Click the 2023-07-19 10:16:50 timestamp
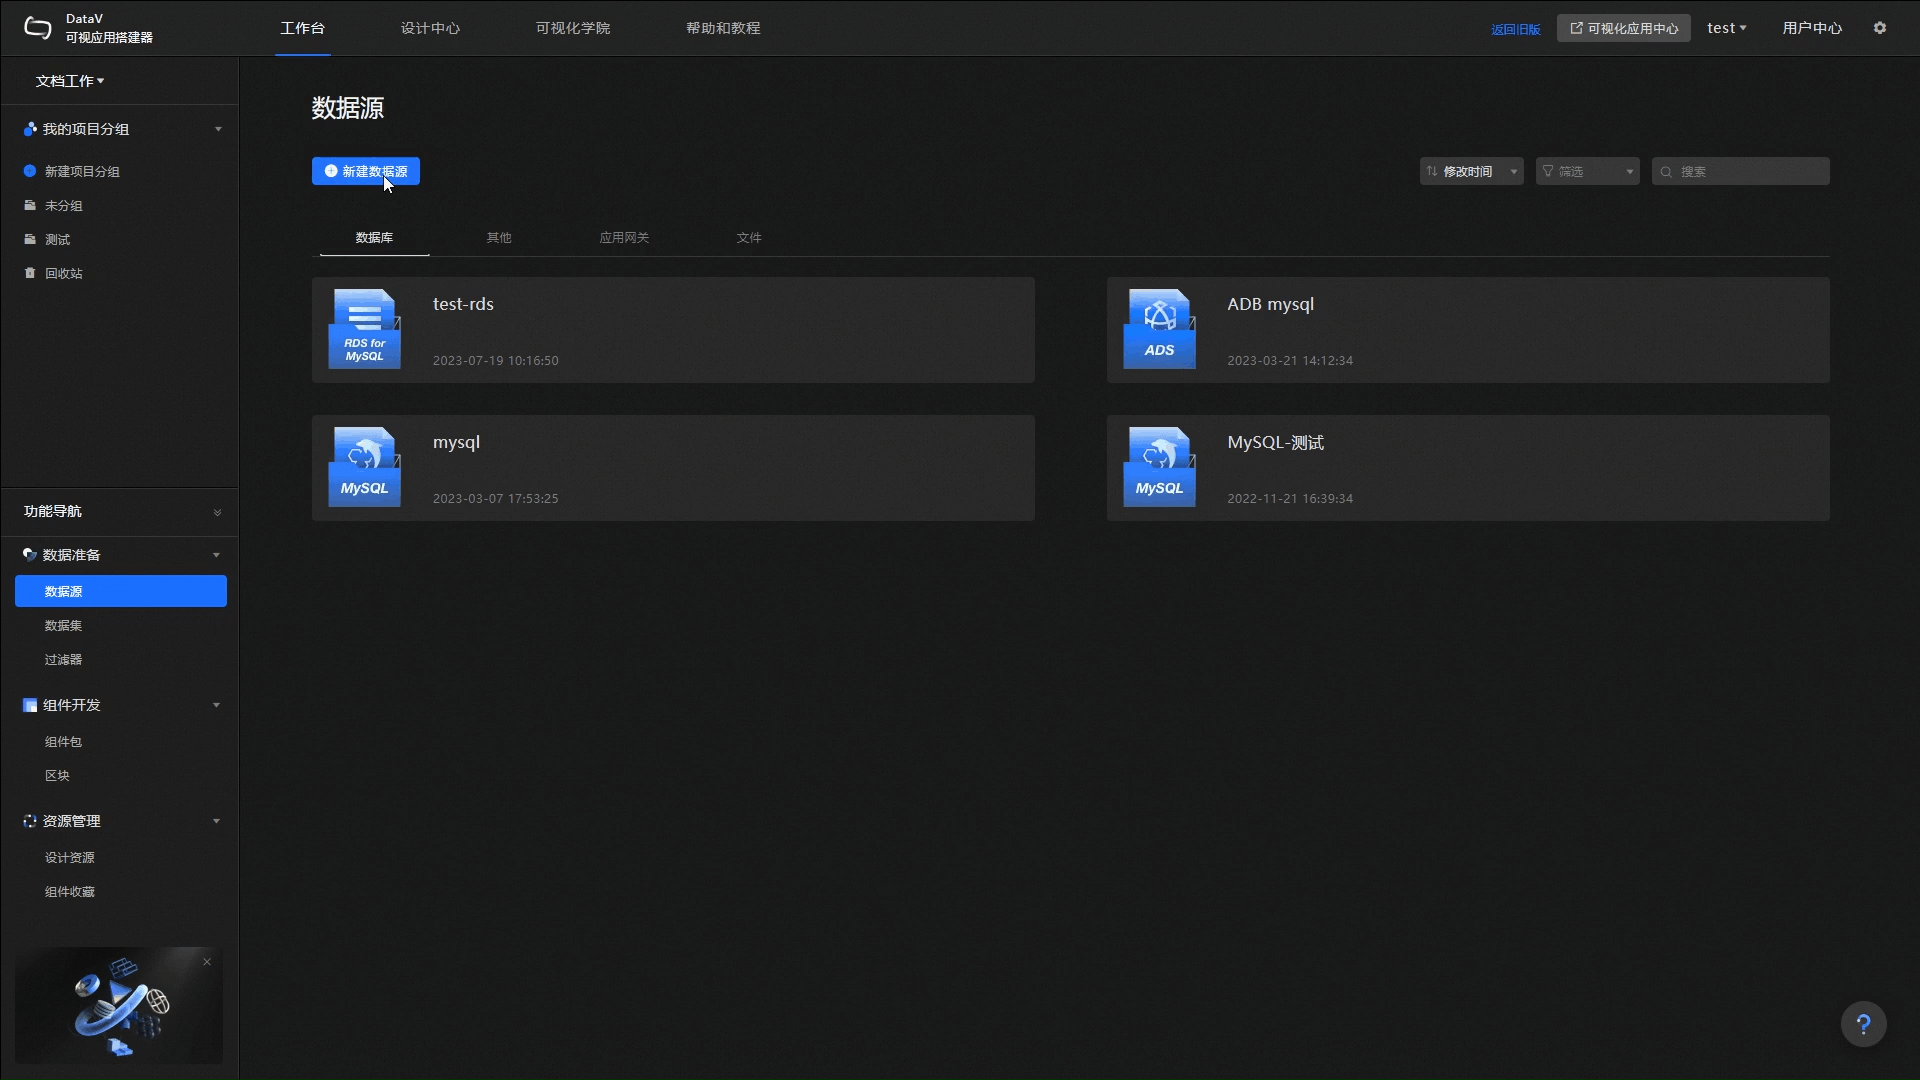The height and width of the screenshot is (1080, 1920). coord(496,360)
